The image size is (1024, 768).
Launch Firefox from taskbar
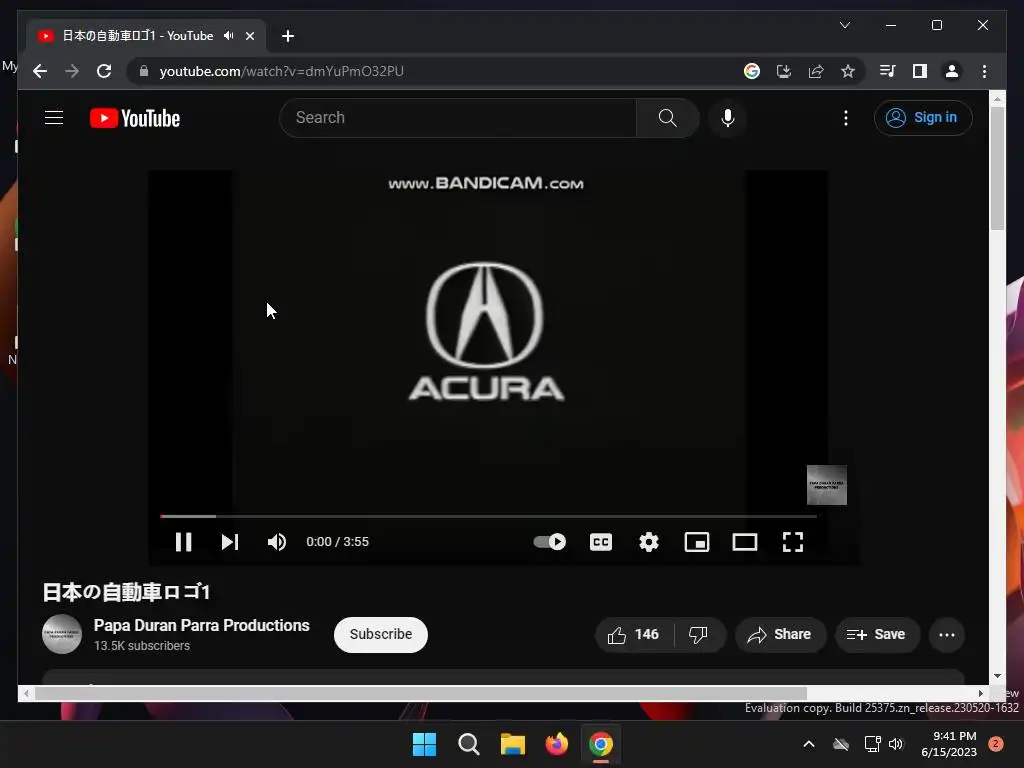(556, 744)
